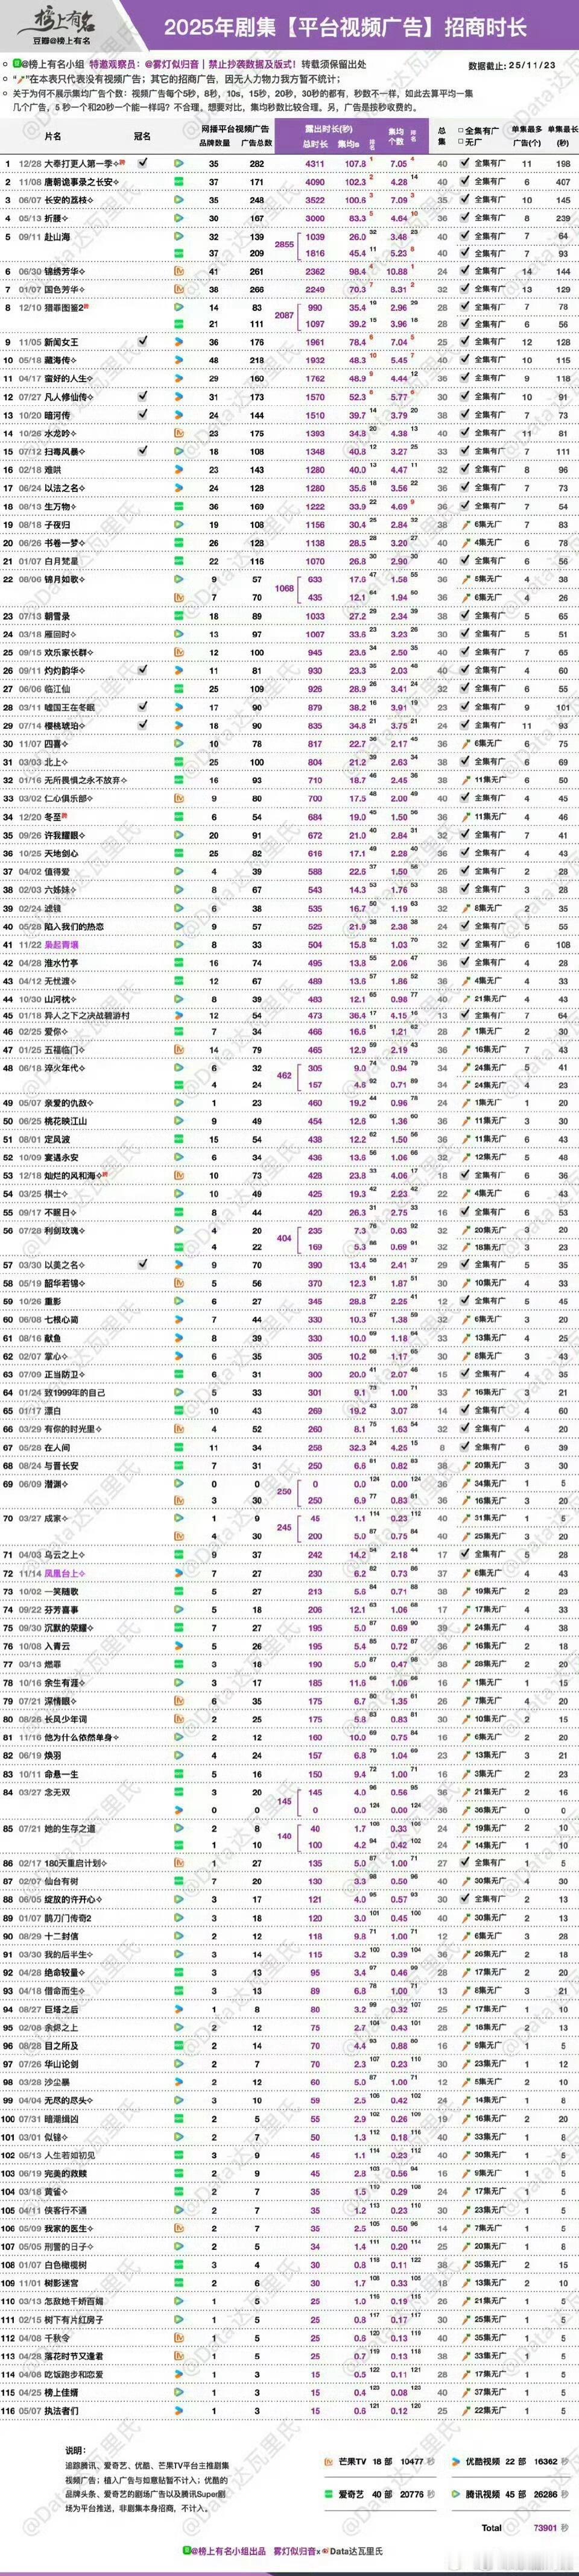Click the green WeChat icon in the footer credit
This screenshot has height=2576, width=579.
pyautogui.click(x=188, y=2552)
